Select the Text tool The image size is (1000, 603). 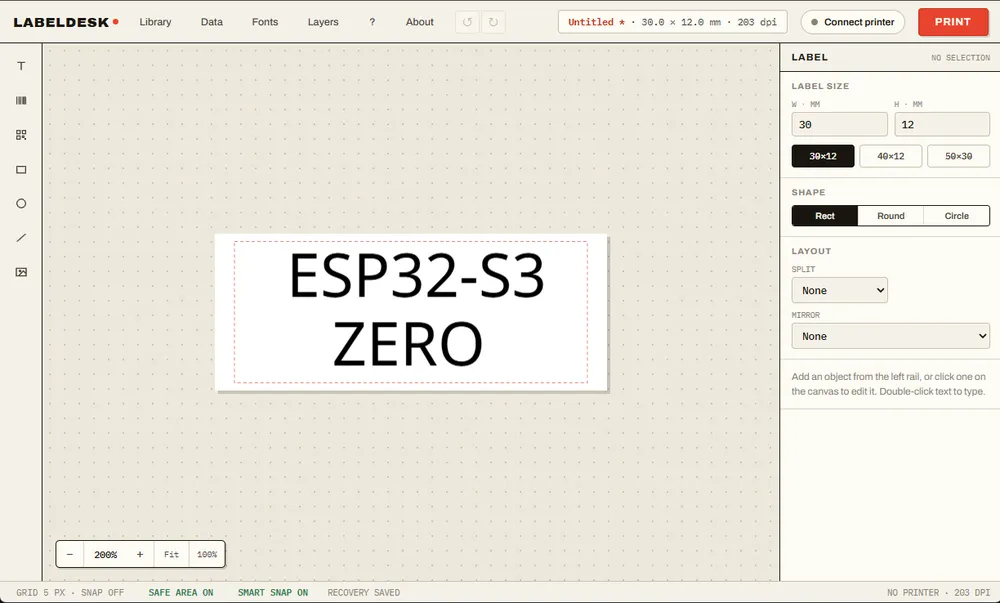click(x=21, y=66)
